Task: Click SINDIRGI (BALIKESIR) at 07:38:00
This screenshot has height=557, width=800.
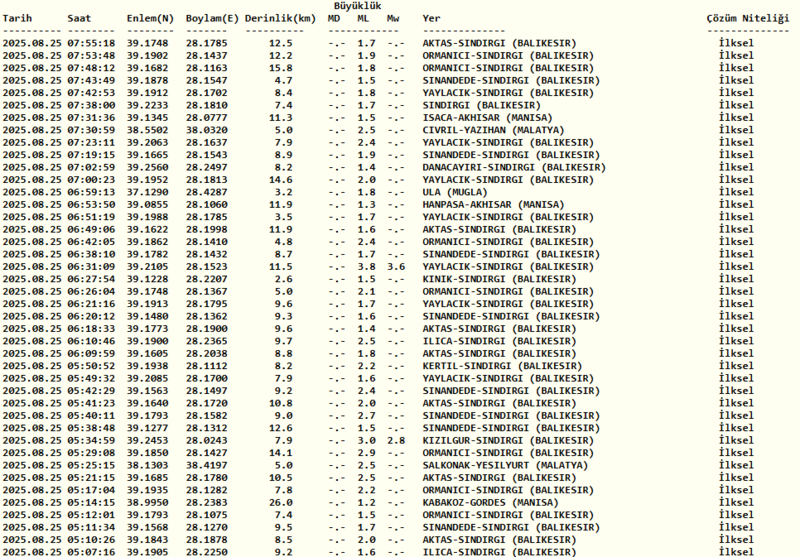Action: point(481,106)
